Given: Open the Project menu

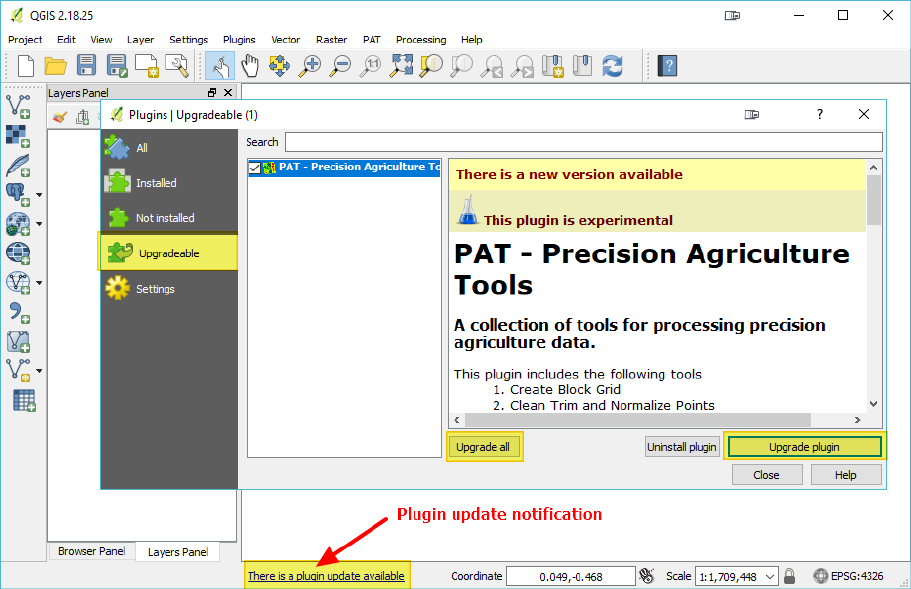Looking at the screenshot, I should pos(25,39).
